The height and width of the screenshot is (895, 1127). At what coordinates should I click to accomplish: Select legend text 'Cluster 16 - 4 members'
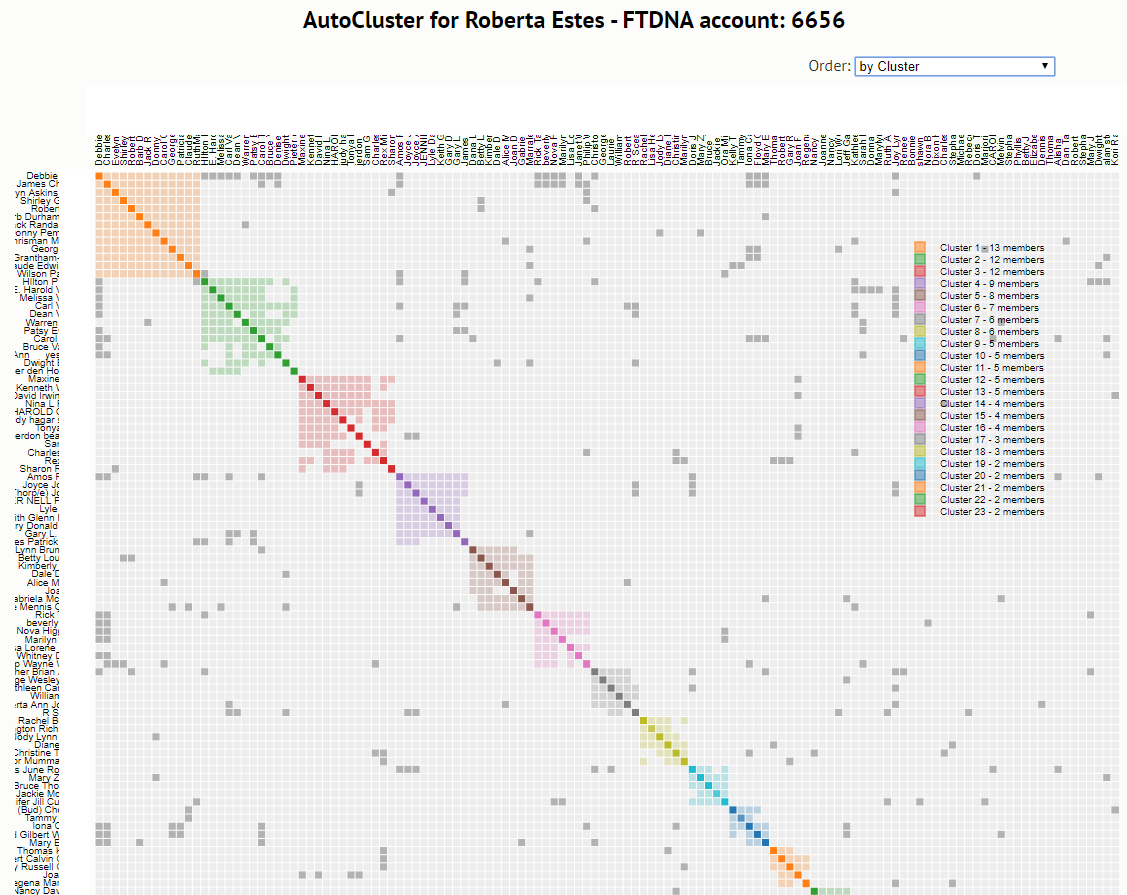point(992,428)
